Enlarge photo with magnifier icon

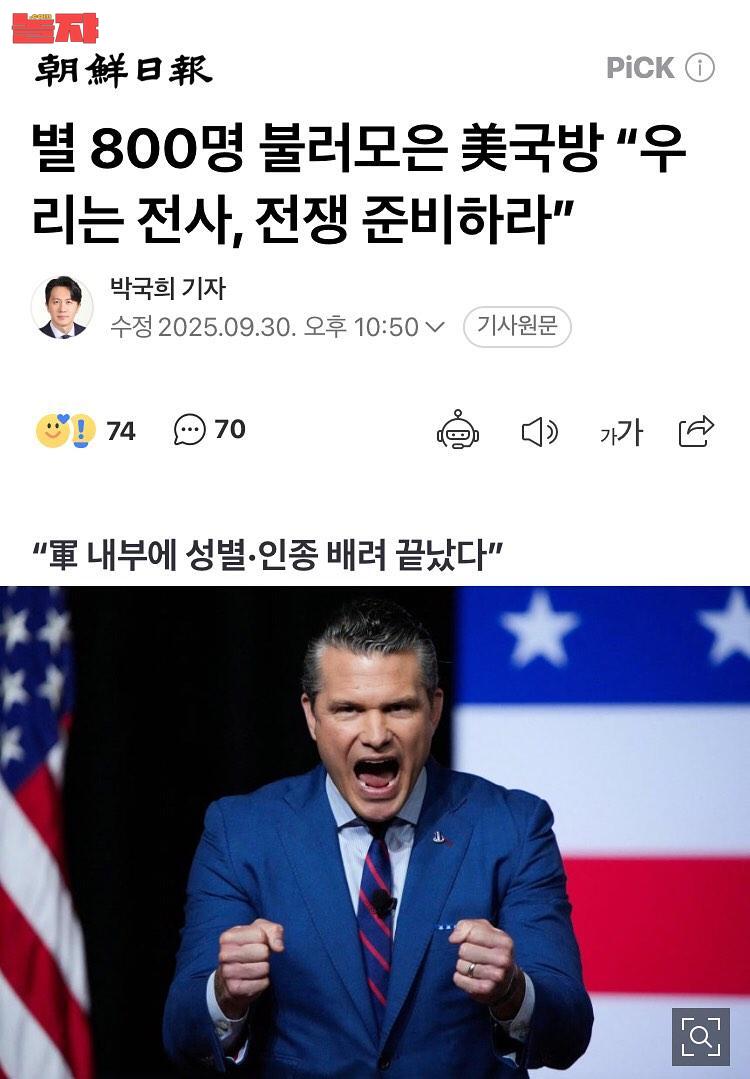700,1036
